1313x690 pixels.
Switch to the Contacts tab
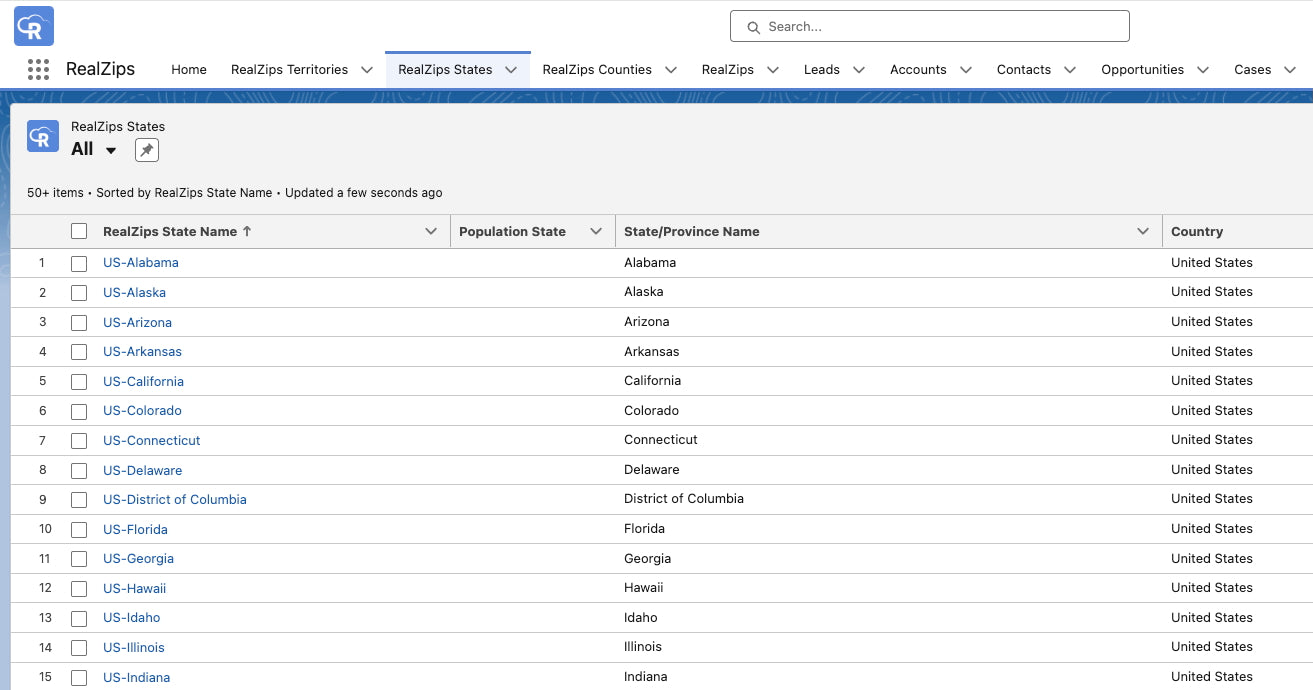[1024, 70]
